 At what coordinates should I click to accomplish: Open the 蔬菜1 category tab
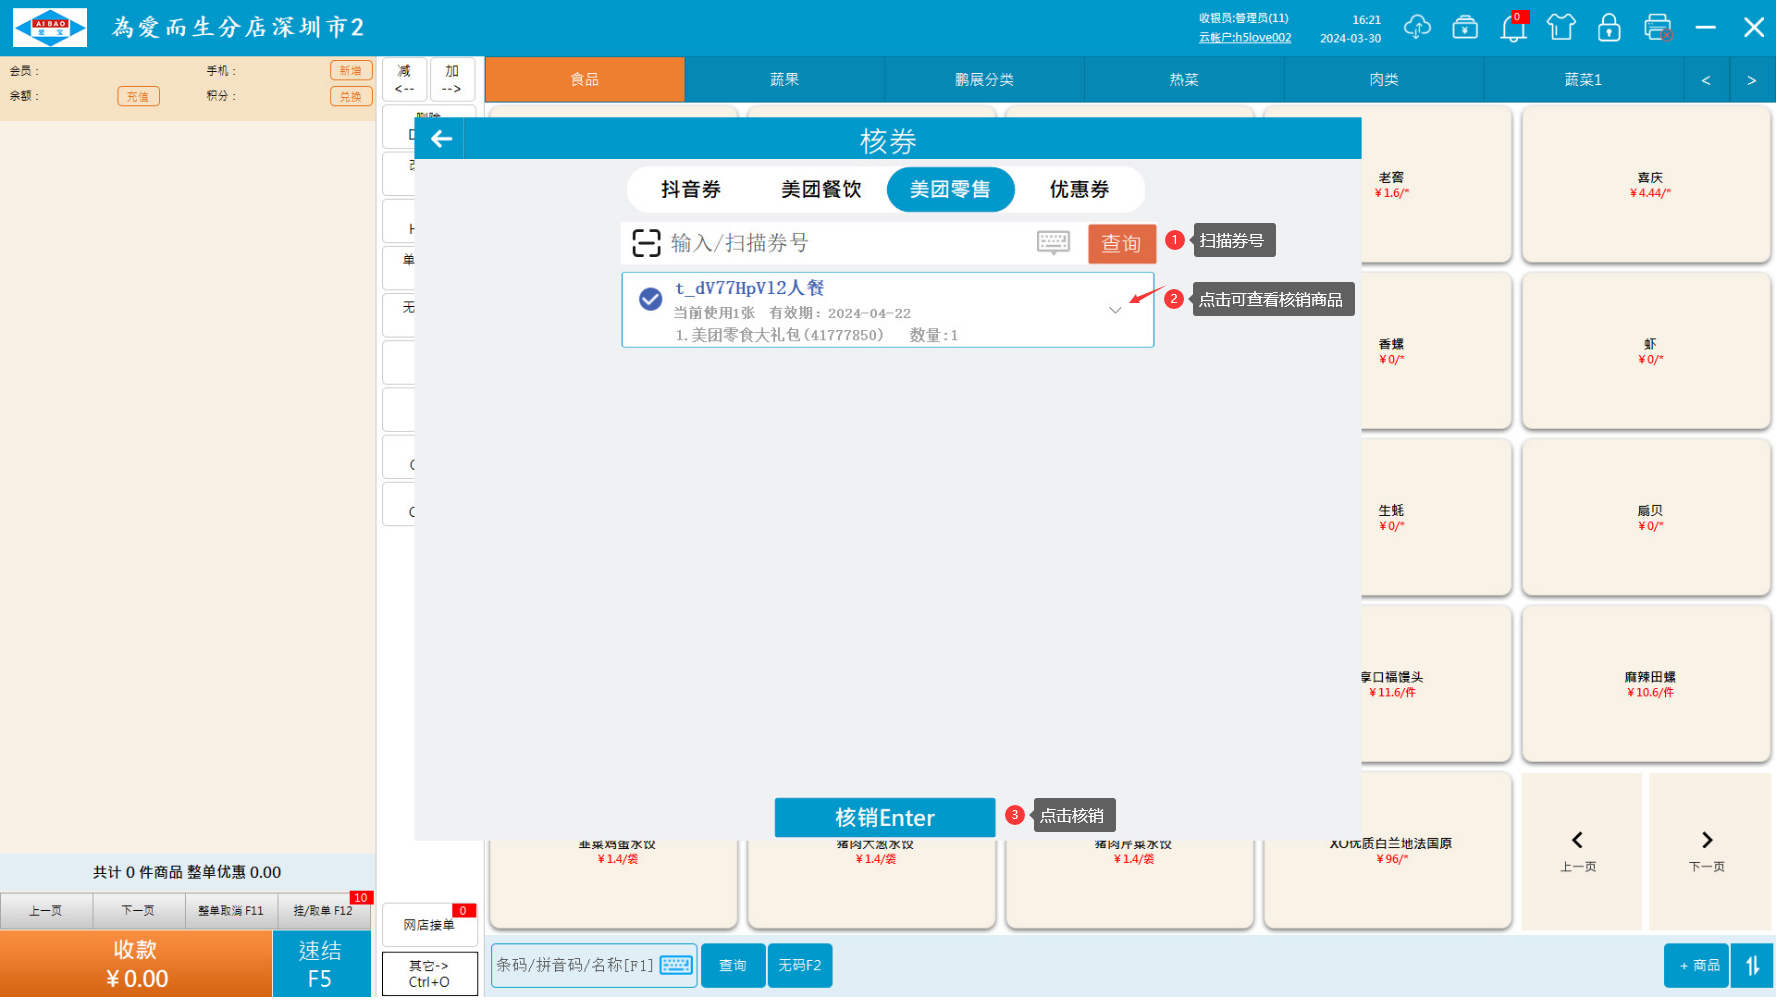point(1583,79)
